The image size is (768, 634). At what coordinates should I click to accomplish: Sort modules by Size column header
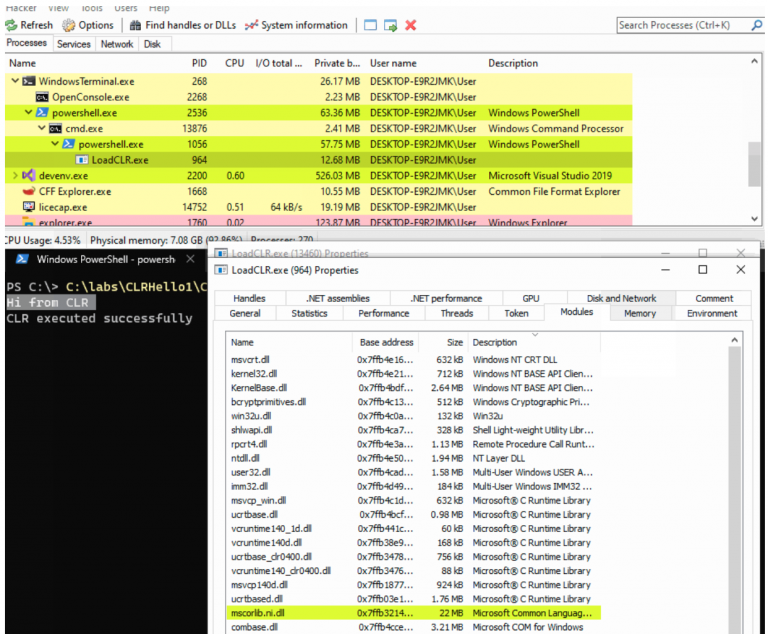point(455,342)
